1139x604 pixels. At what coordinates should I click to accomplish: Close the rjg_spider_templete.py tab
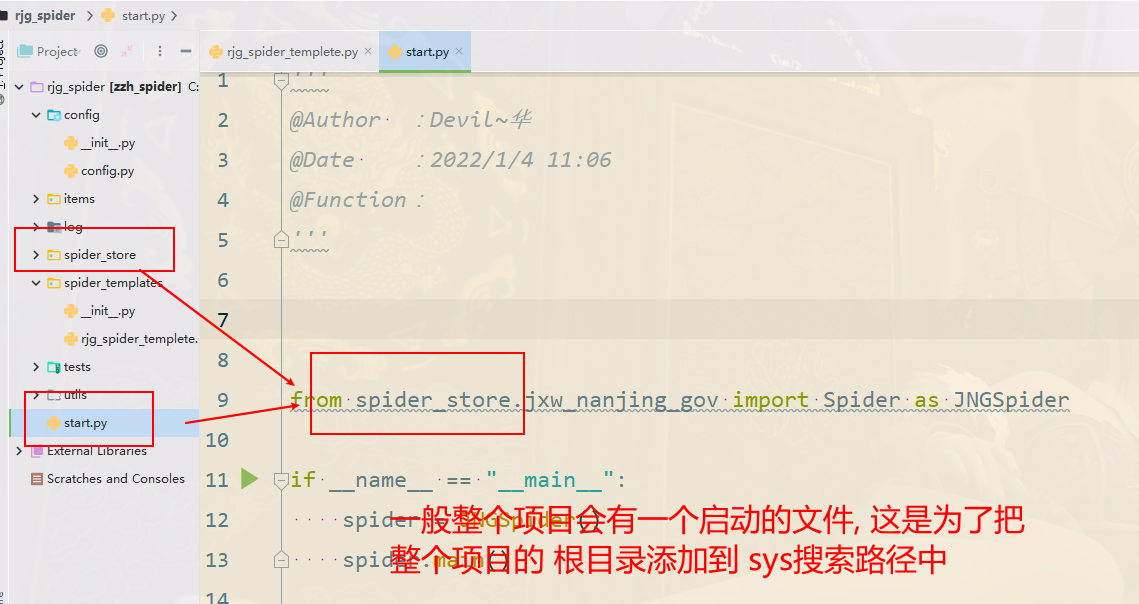pos(368,51)
